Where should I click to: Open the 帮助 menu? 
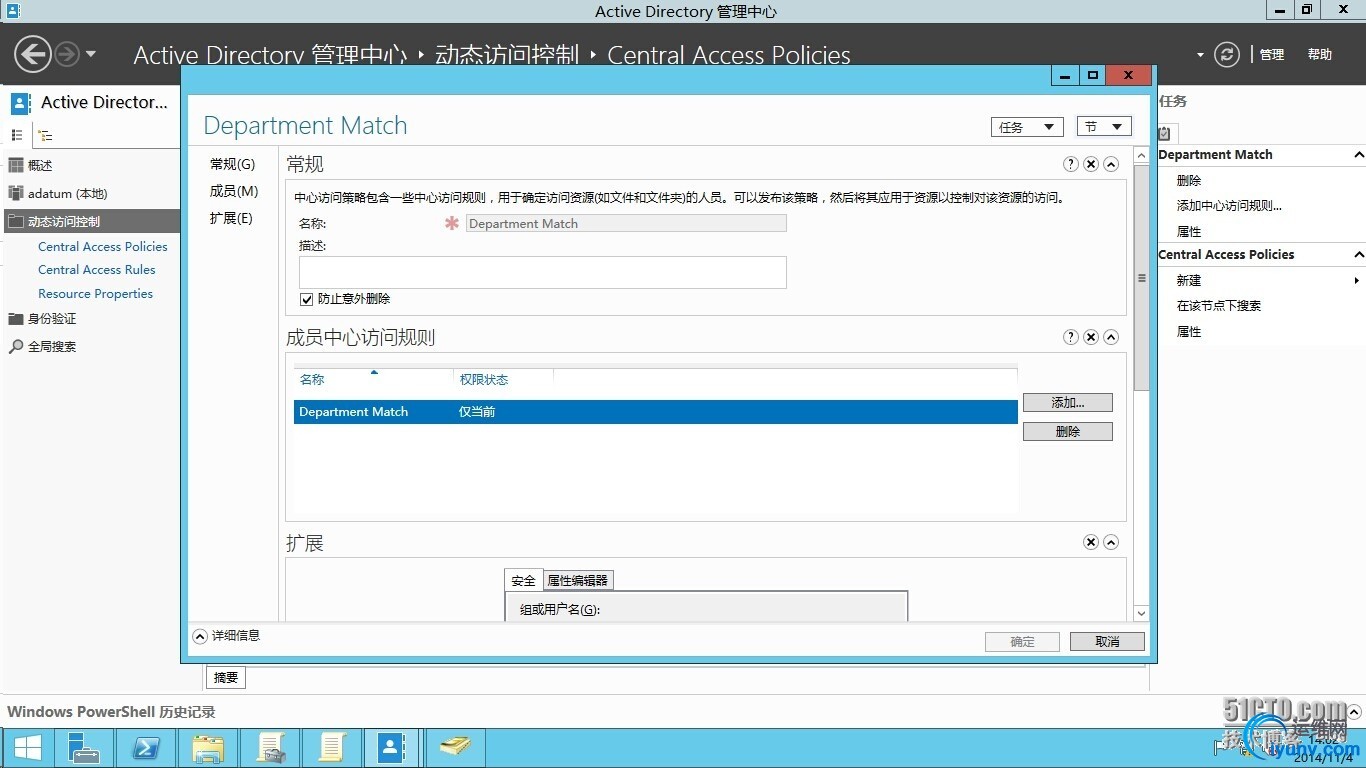pos(1320,55)
